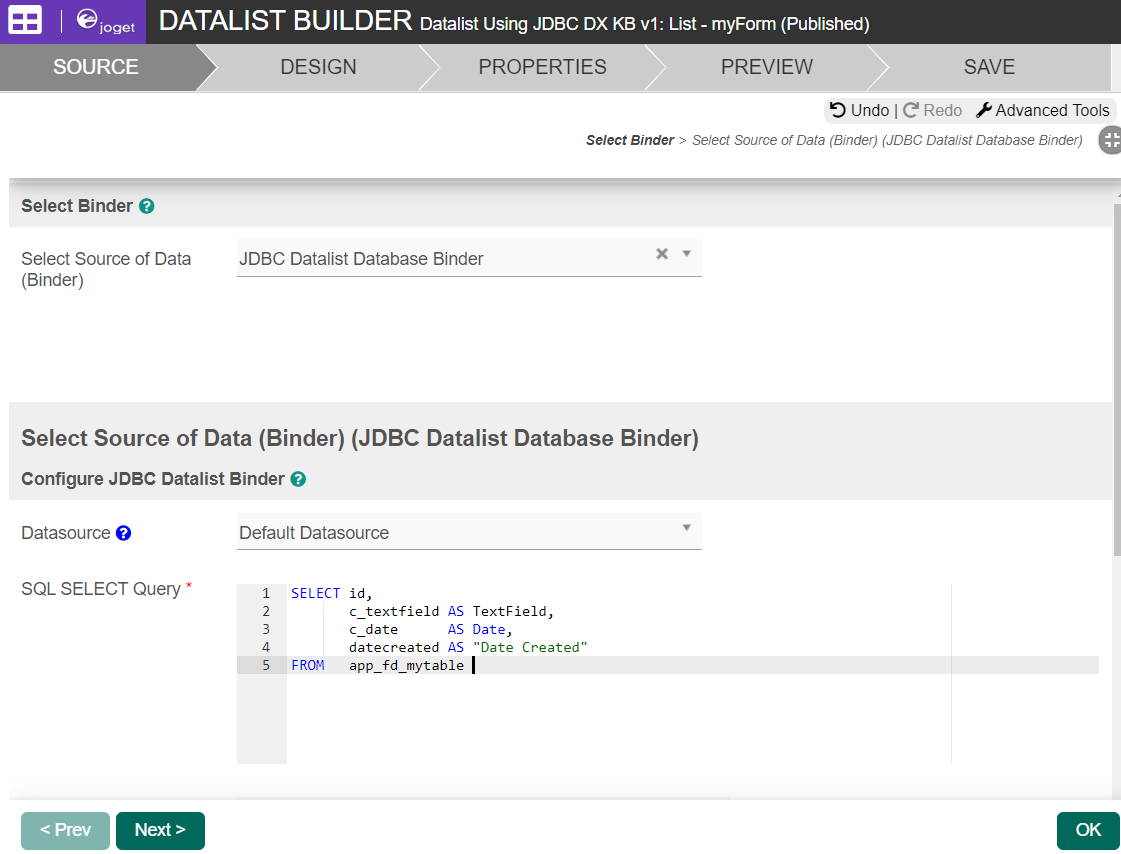Expand the Select Source of Data dropdown
The height and width of the screenshot is (854, 1121).
click(687, 254)
